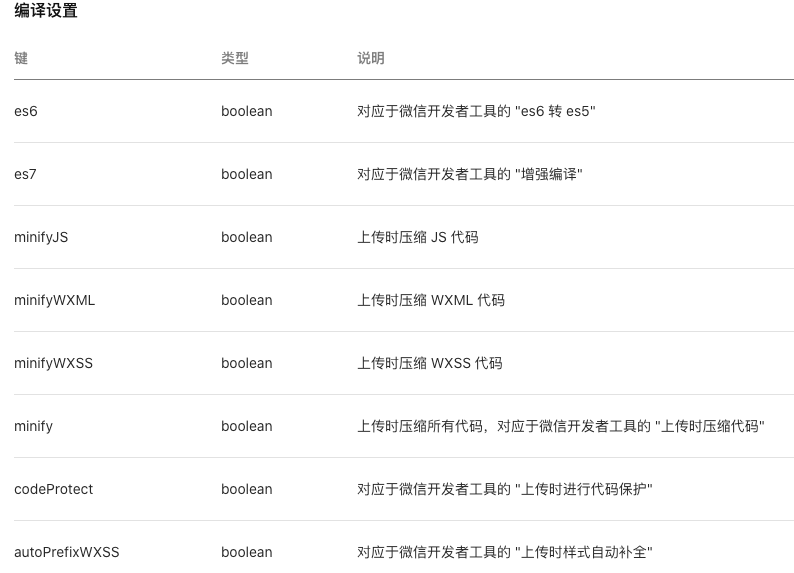Click the minifyJS key name
The image size is (794, 573).
click(x=41, y=237)
